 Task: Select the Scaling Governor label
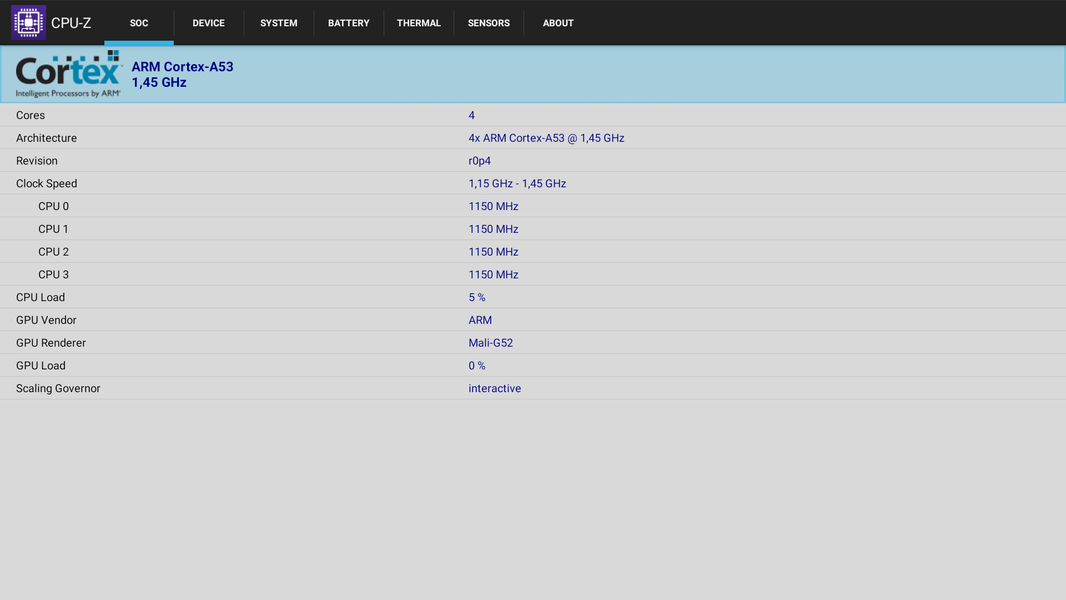pos(58,389)
